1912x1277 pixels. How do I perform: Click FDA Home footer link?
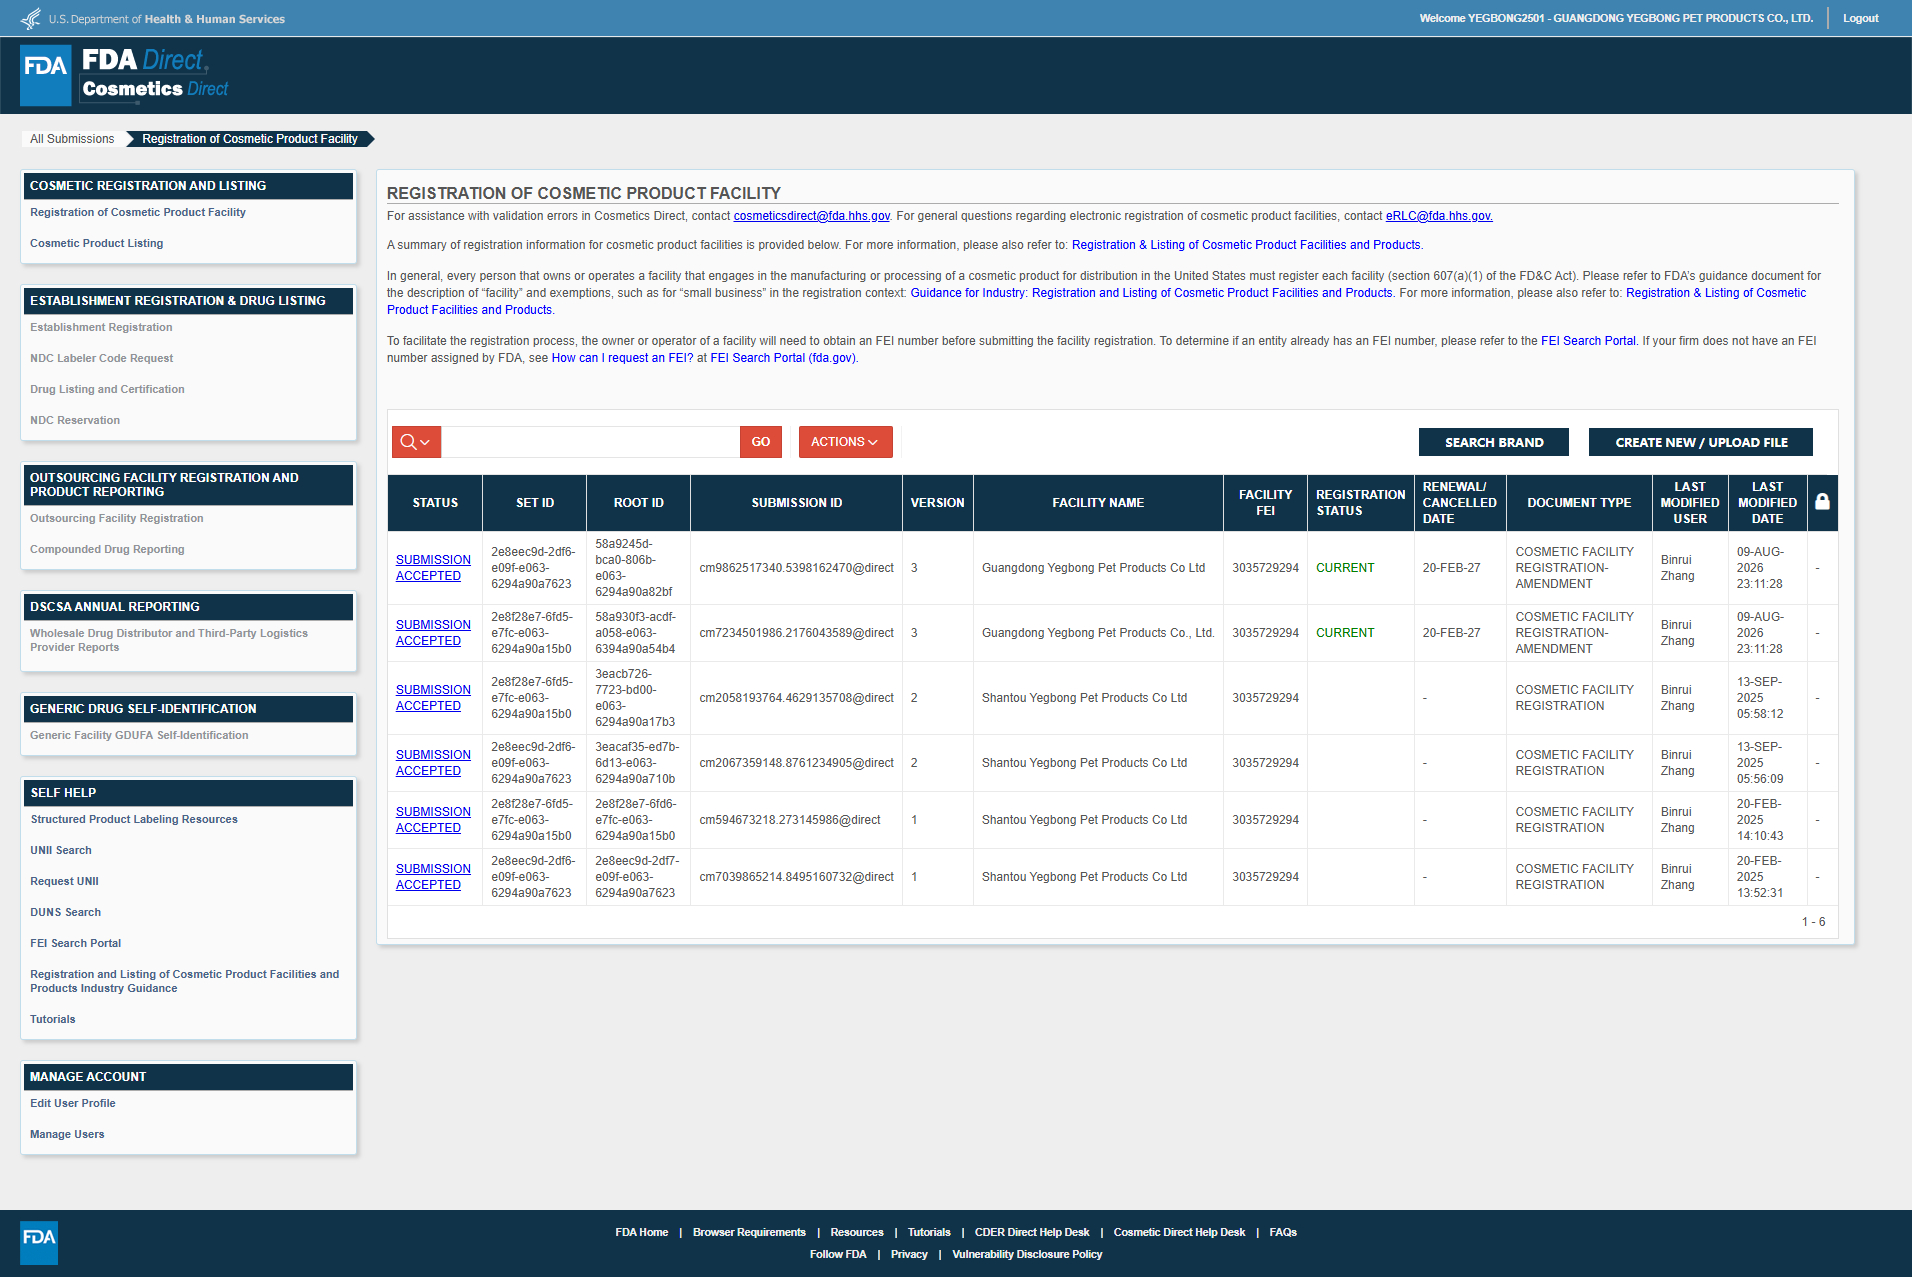coord(642,1232)
